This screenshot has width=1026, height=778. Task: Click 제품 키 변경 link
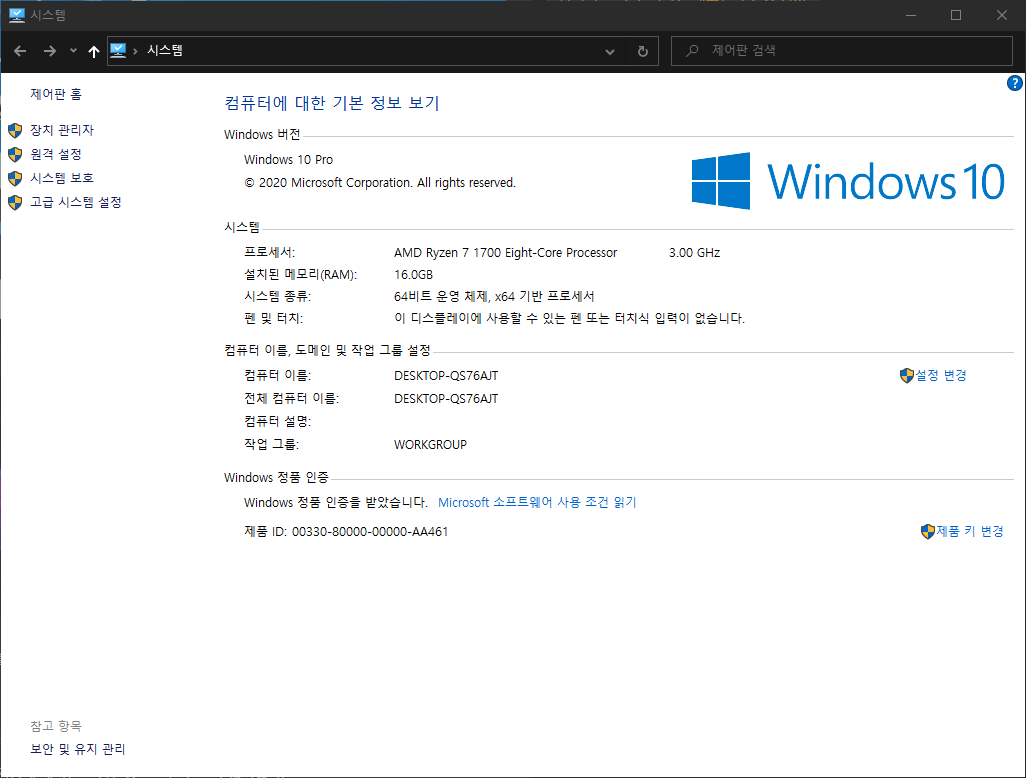[x=970, y=531]
